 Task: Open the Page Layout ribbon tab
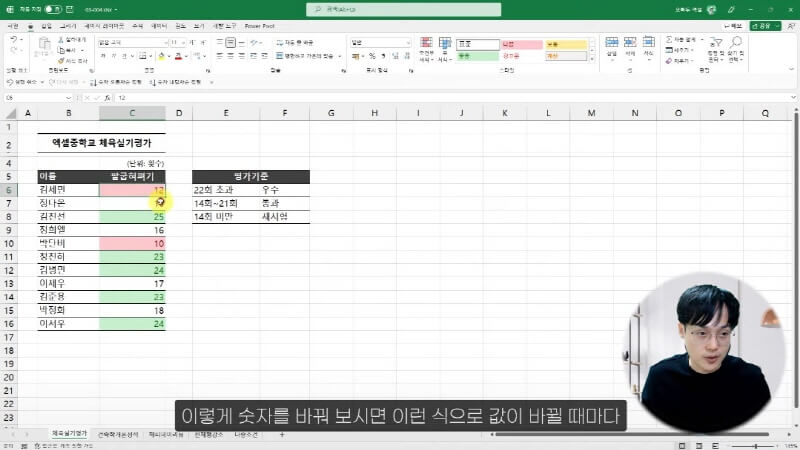pyautogui.click(x=104, y=26)
